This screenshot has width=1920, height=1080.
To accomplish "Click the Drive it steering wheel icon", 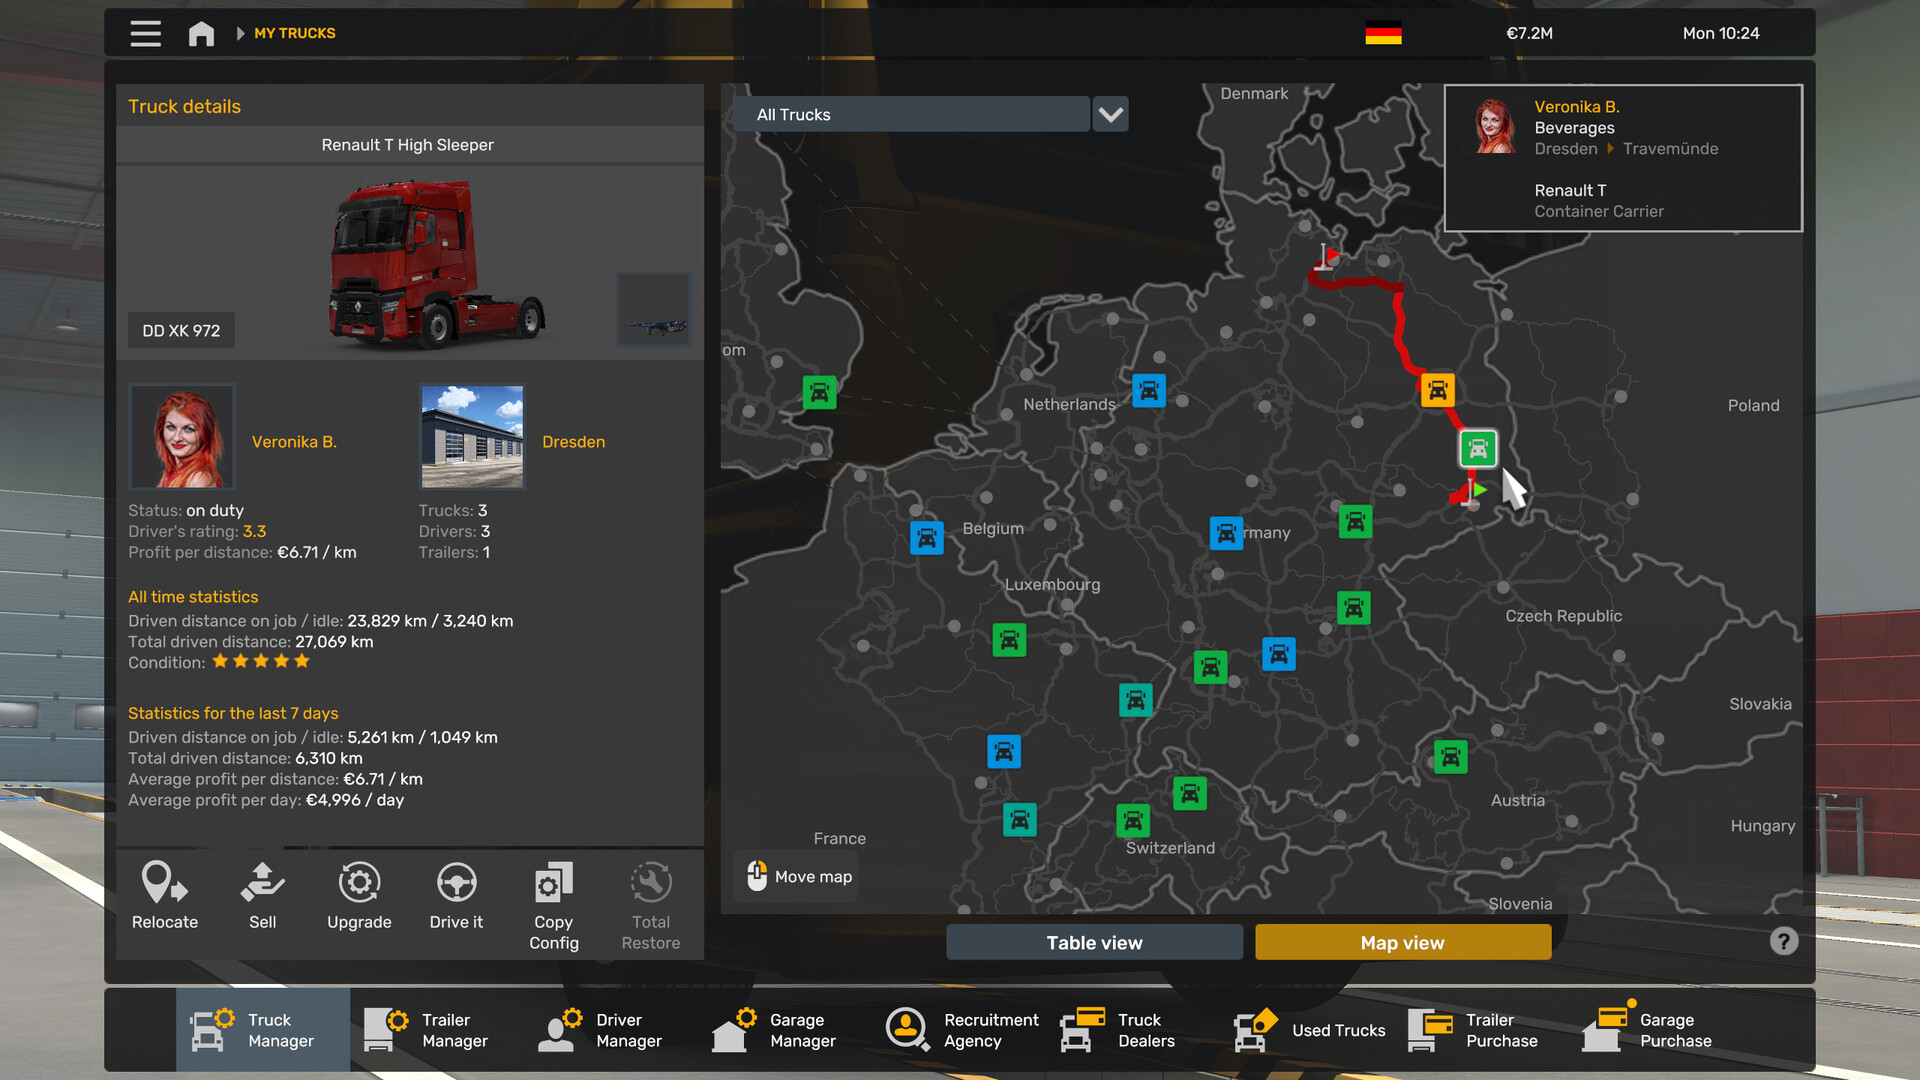I will 456,898.
